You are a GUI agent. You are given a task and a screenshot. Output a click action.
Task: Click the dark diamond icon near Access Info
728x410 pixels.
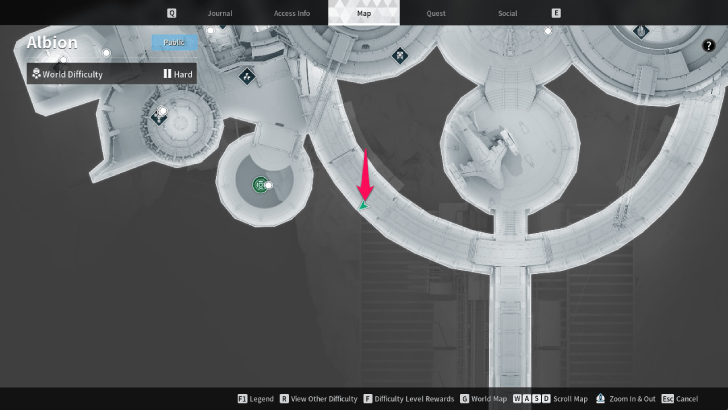click(x=247, y=75)
